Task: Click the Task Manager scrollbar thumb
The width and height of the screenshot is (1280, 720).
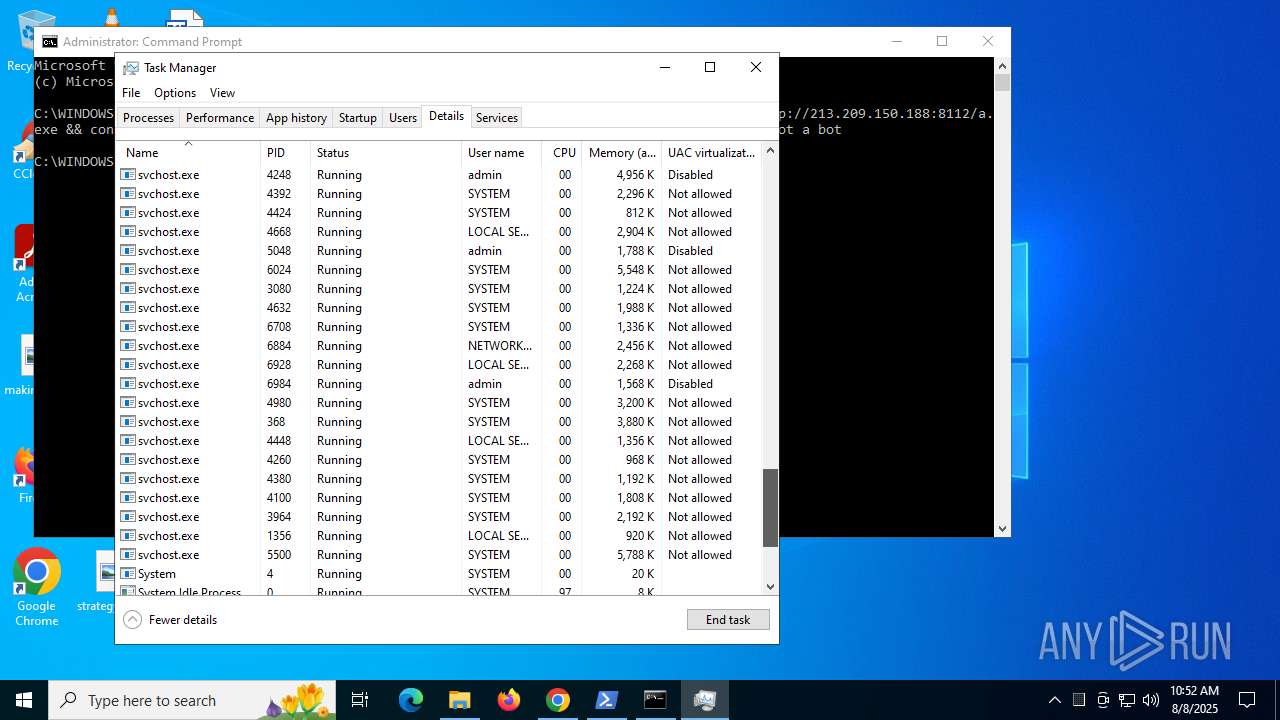Action: (x=770, y=508)
